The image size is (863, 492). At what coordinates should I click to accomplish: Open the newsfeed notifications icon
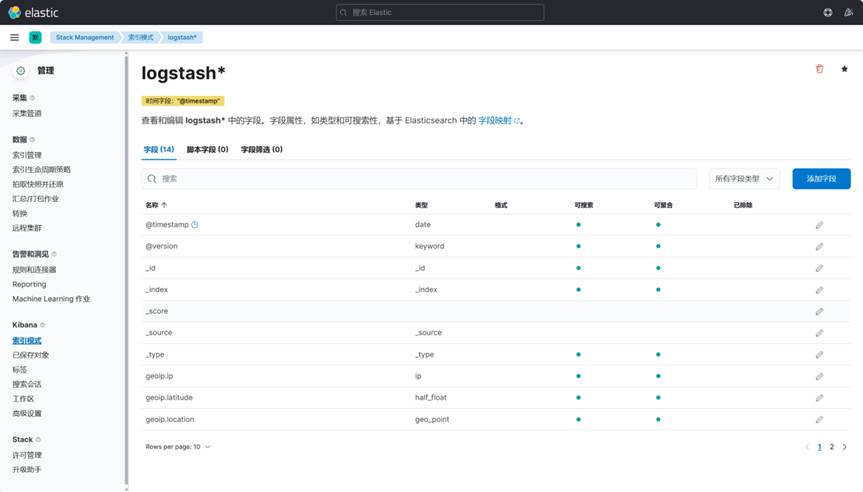pyautogui.click(x=848, y=12)
